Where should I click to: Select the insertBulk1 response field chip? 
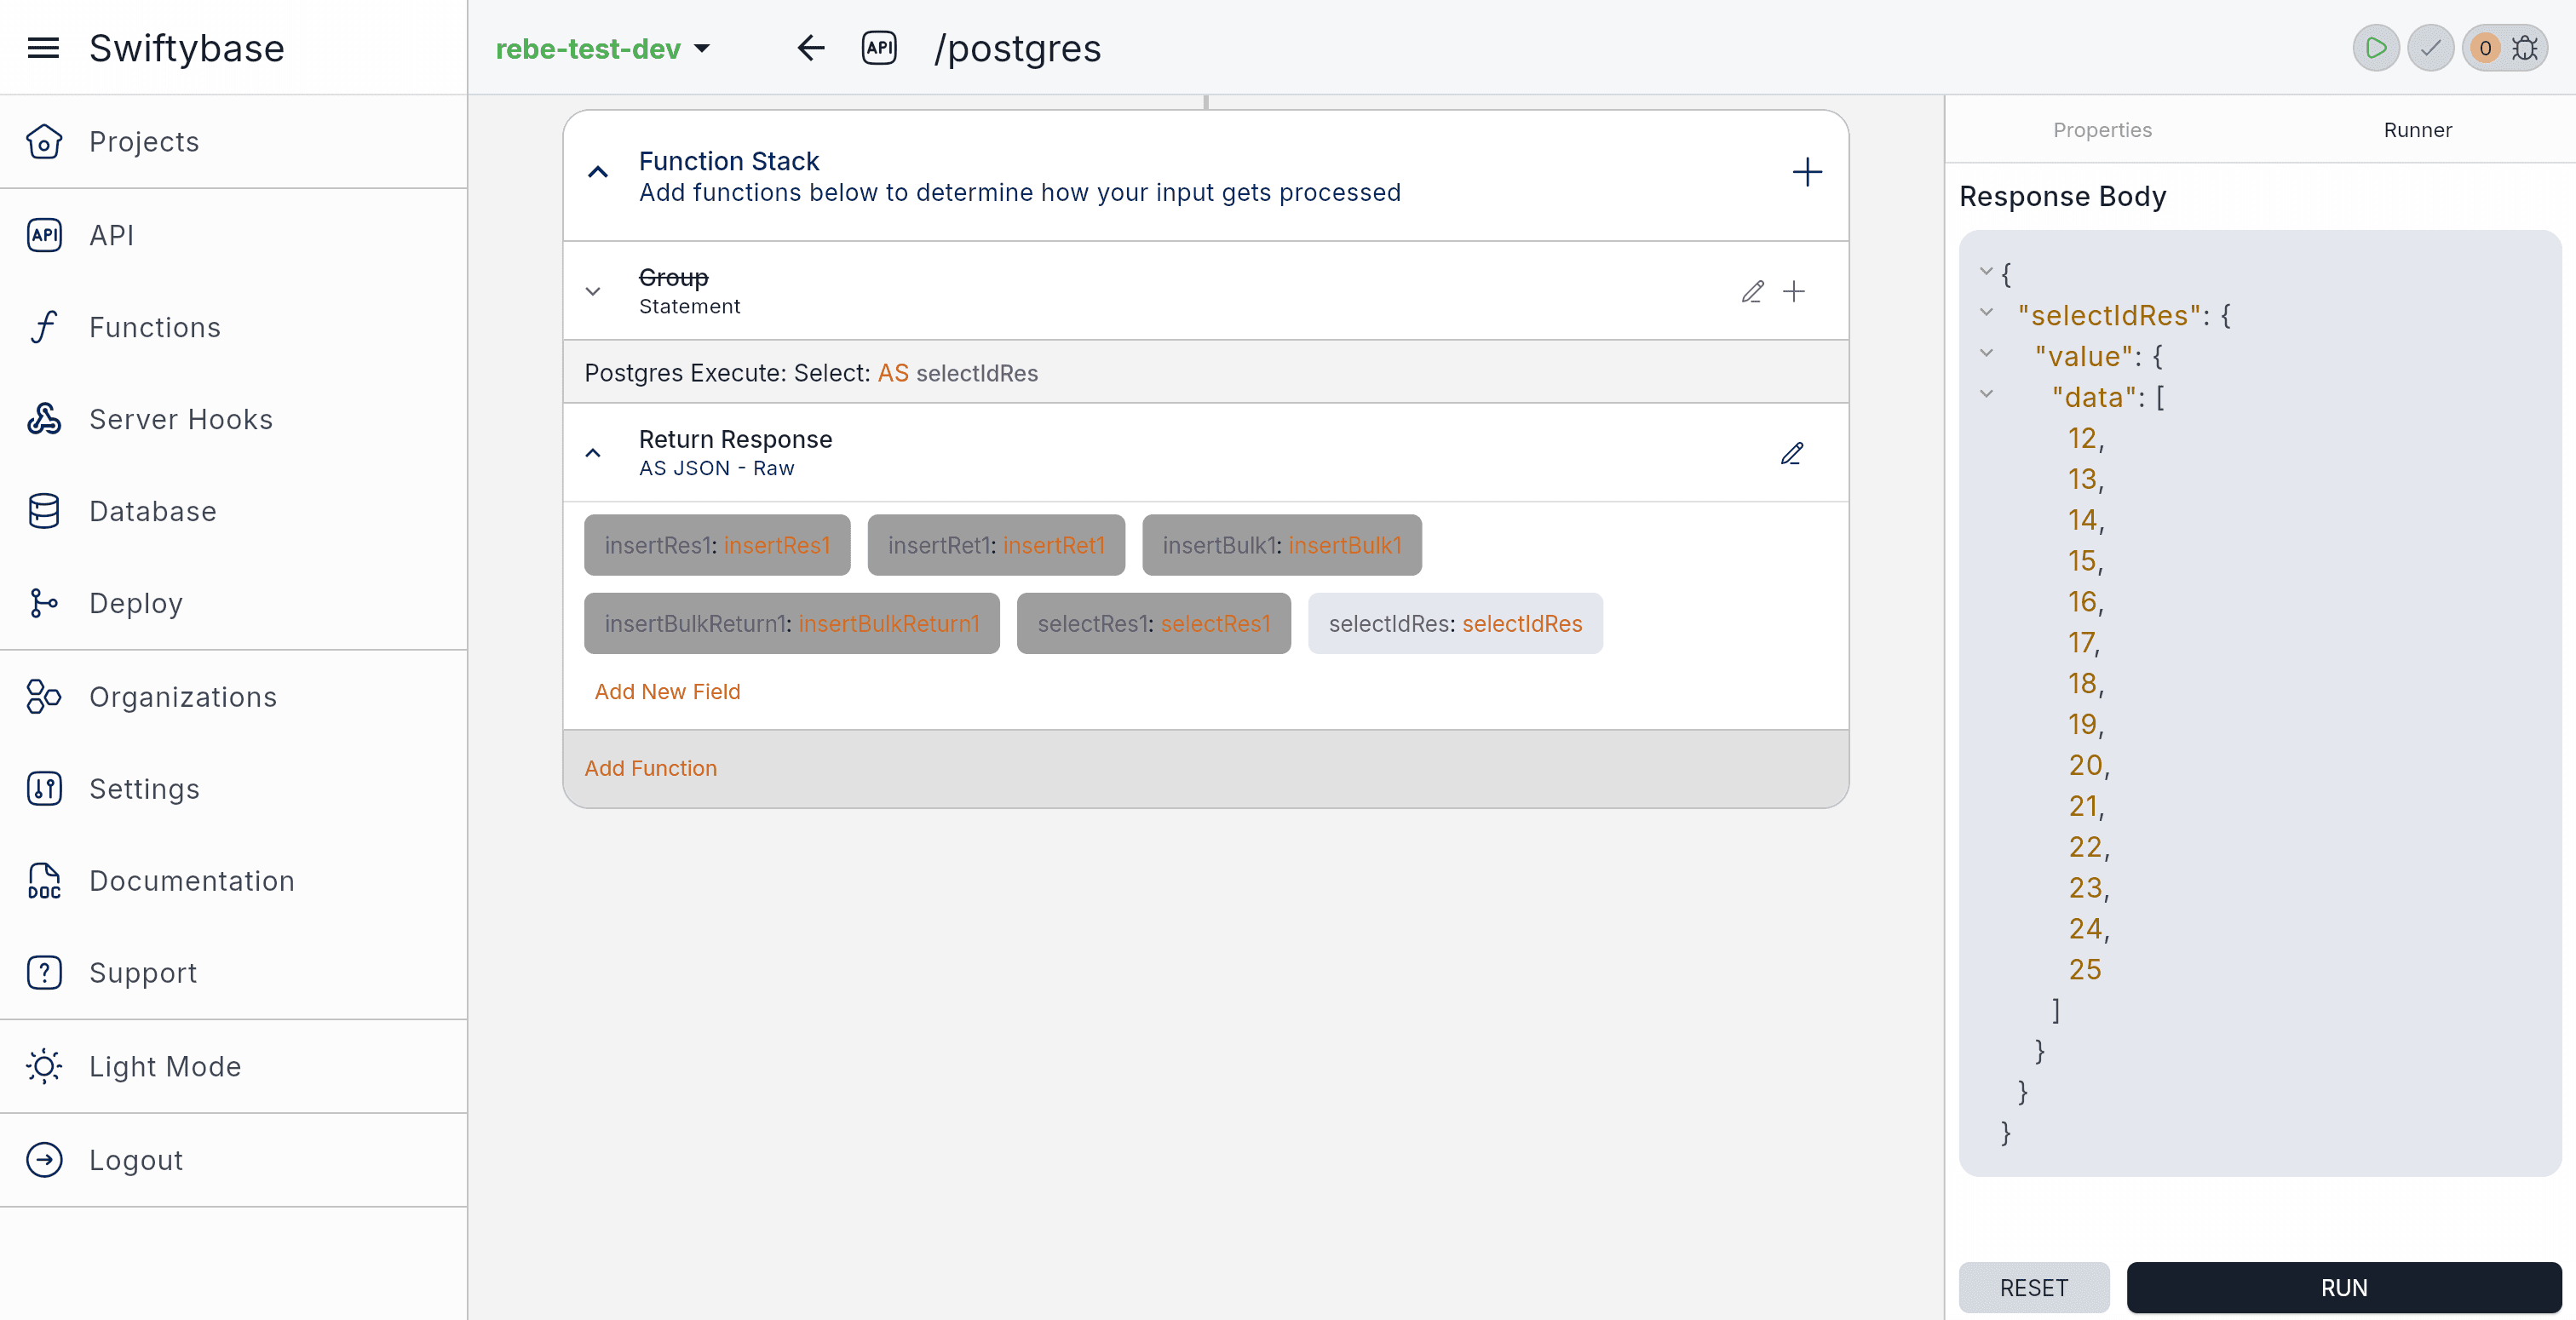click(1282, 546)
